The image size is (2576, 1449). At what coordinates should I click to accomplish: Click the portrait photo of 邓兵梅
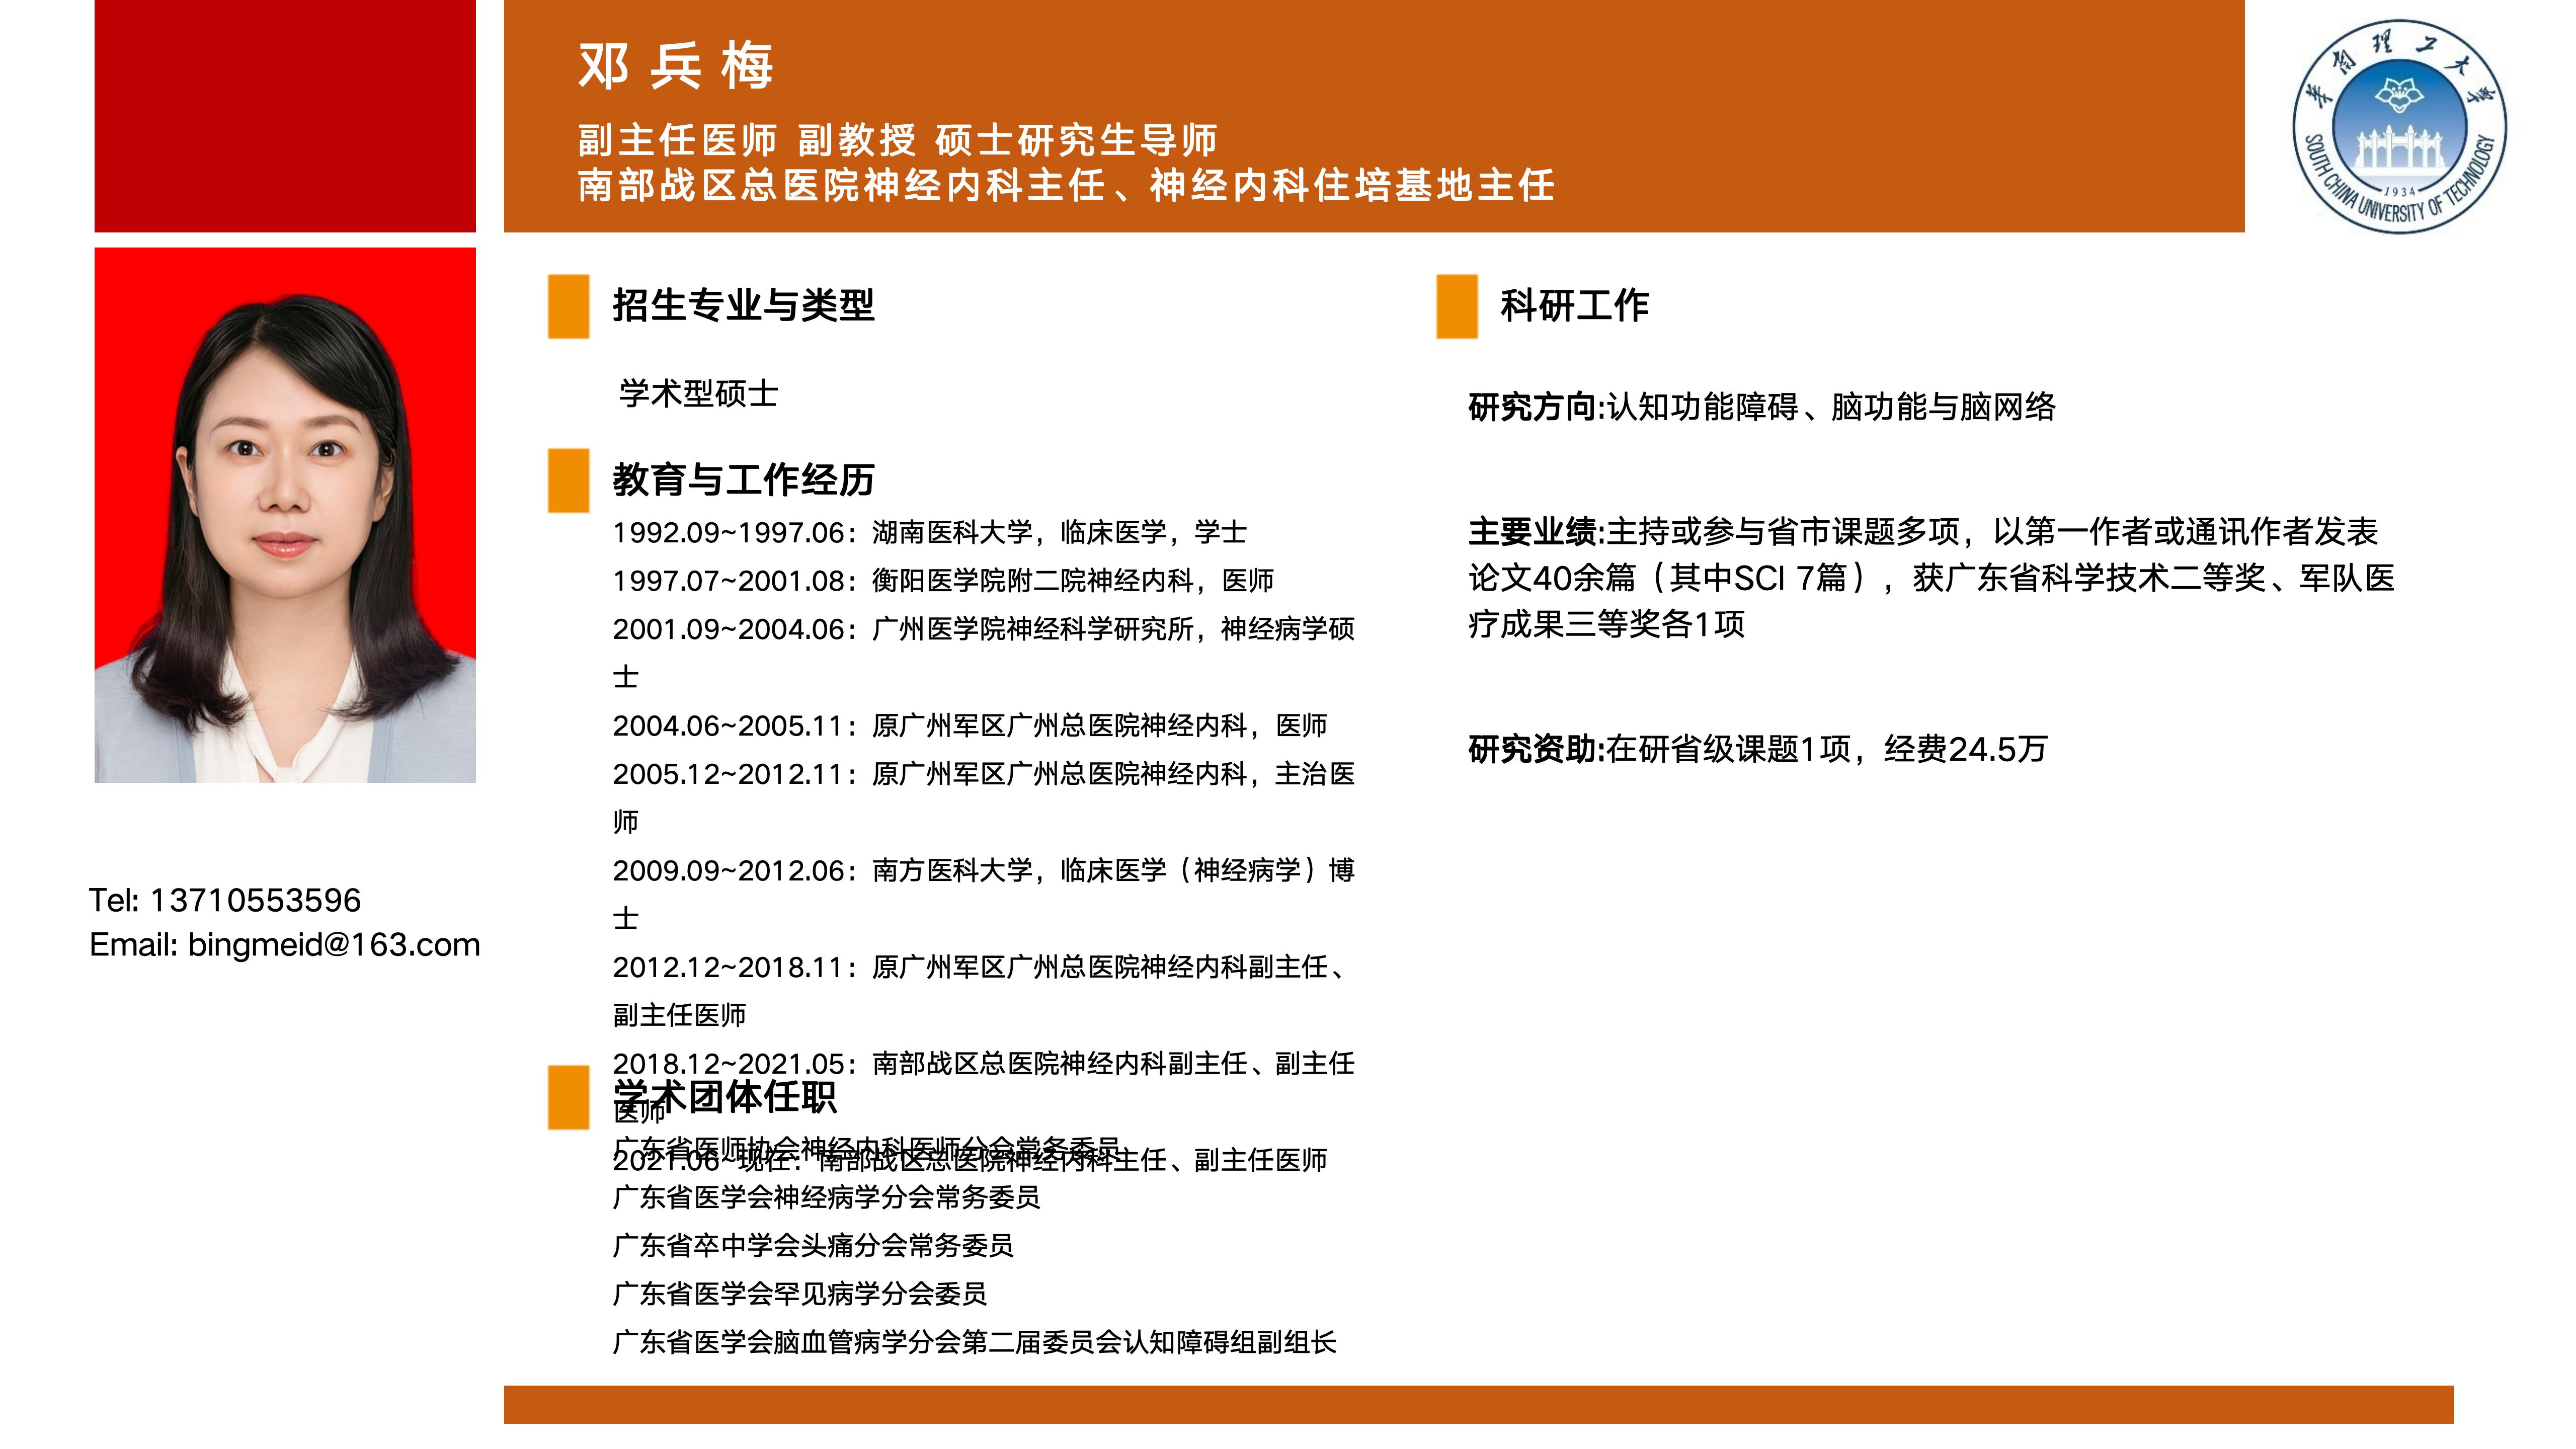(x=285, y=515)
